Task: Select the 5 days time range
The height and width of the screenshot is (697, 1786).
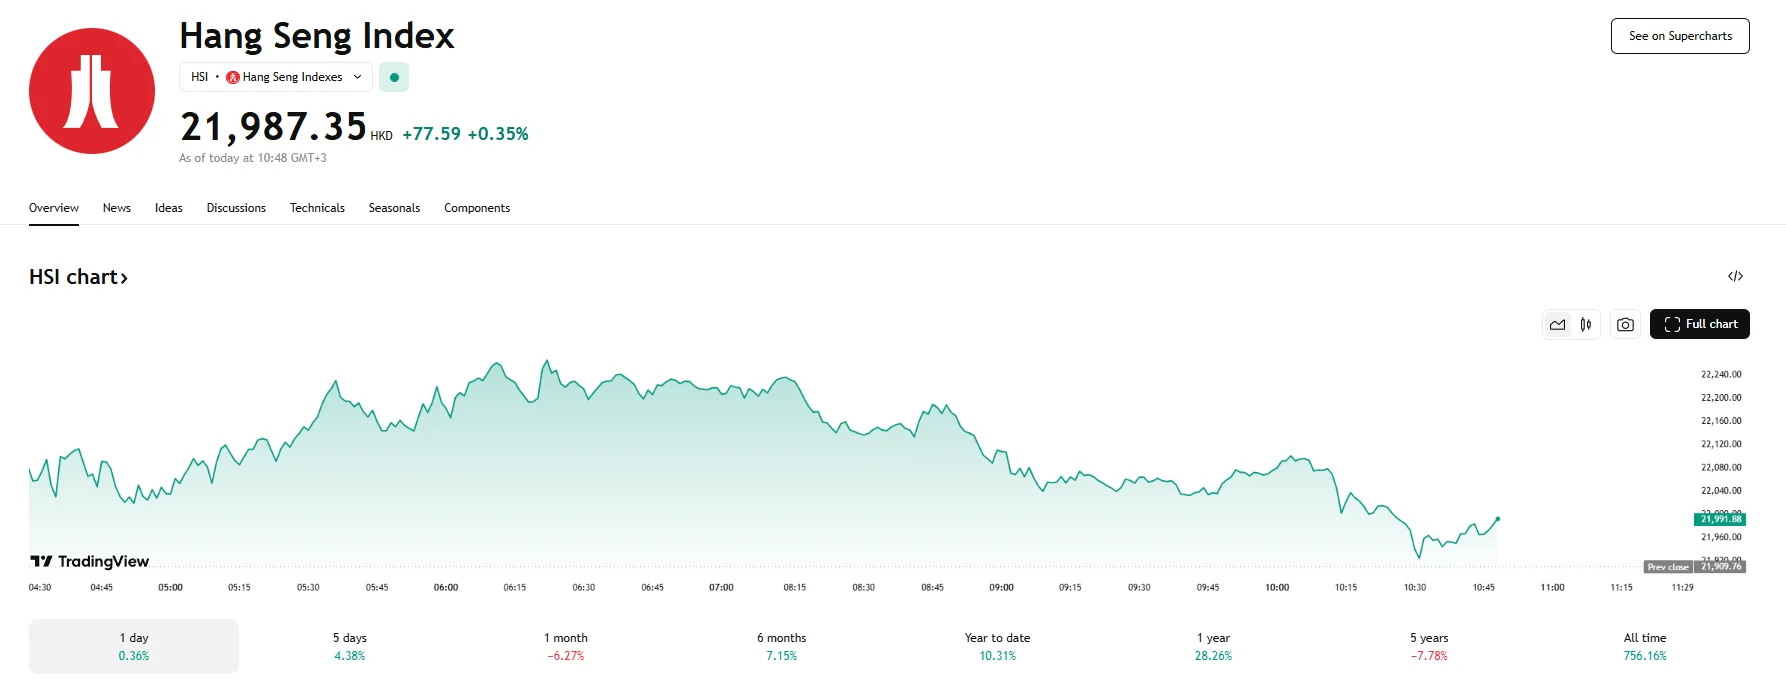Action: coord(350,646)
